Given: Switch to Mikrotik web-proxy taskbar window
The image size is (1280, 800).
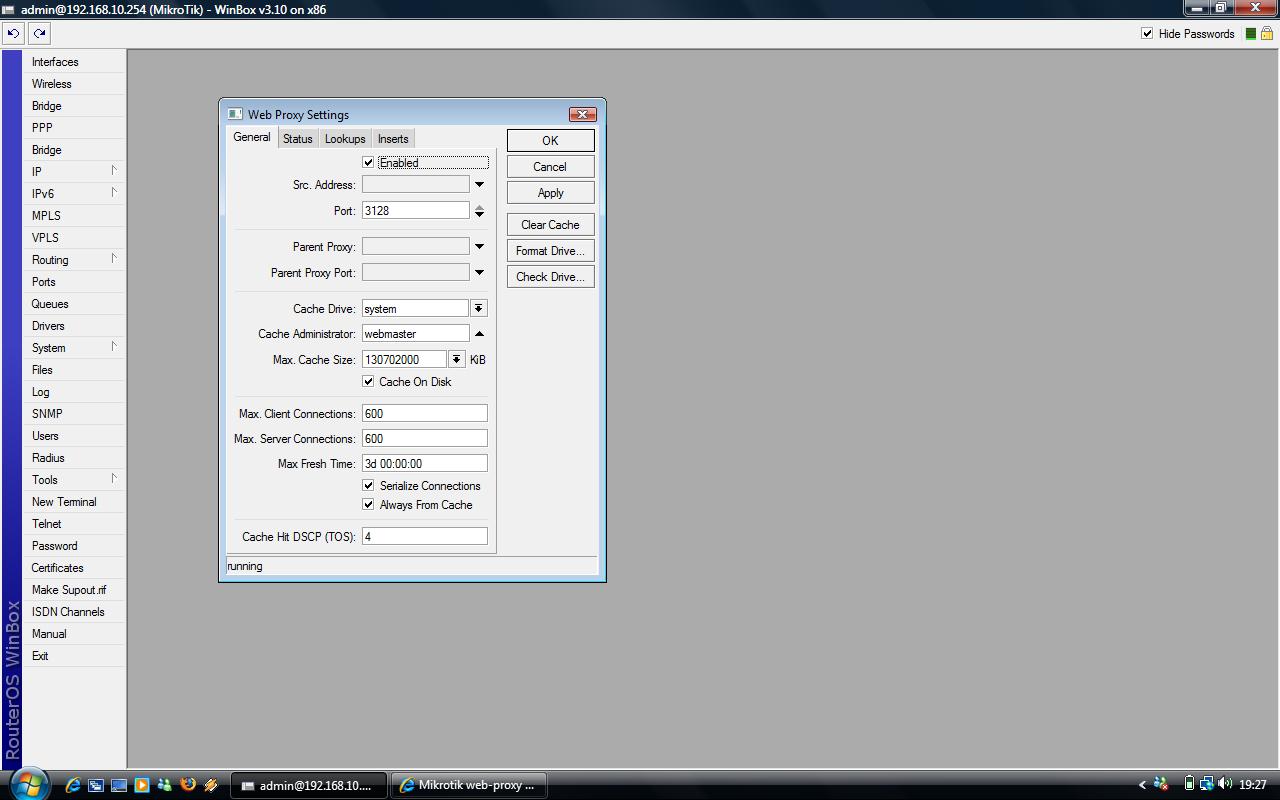Looking at the screenshot, I should (468, 785).
